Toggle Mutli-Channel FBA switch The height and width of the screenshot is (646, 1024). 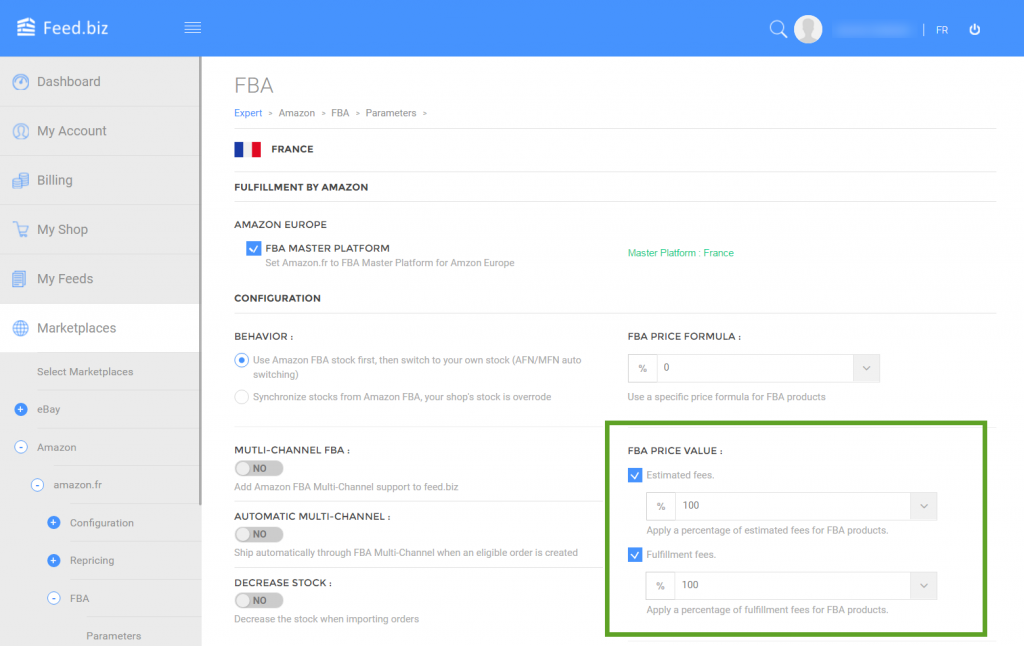tap(259, 468)
